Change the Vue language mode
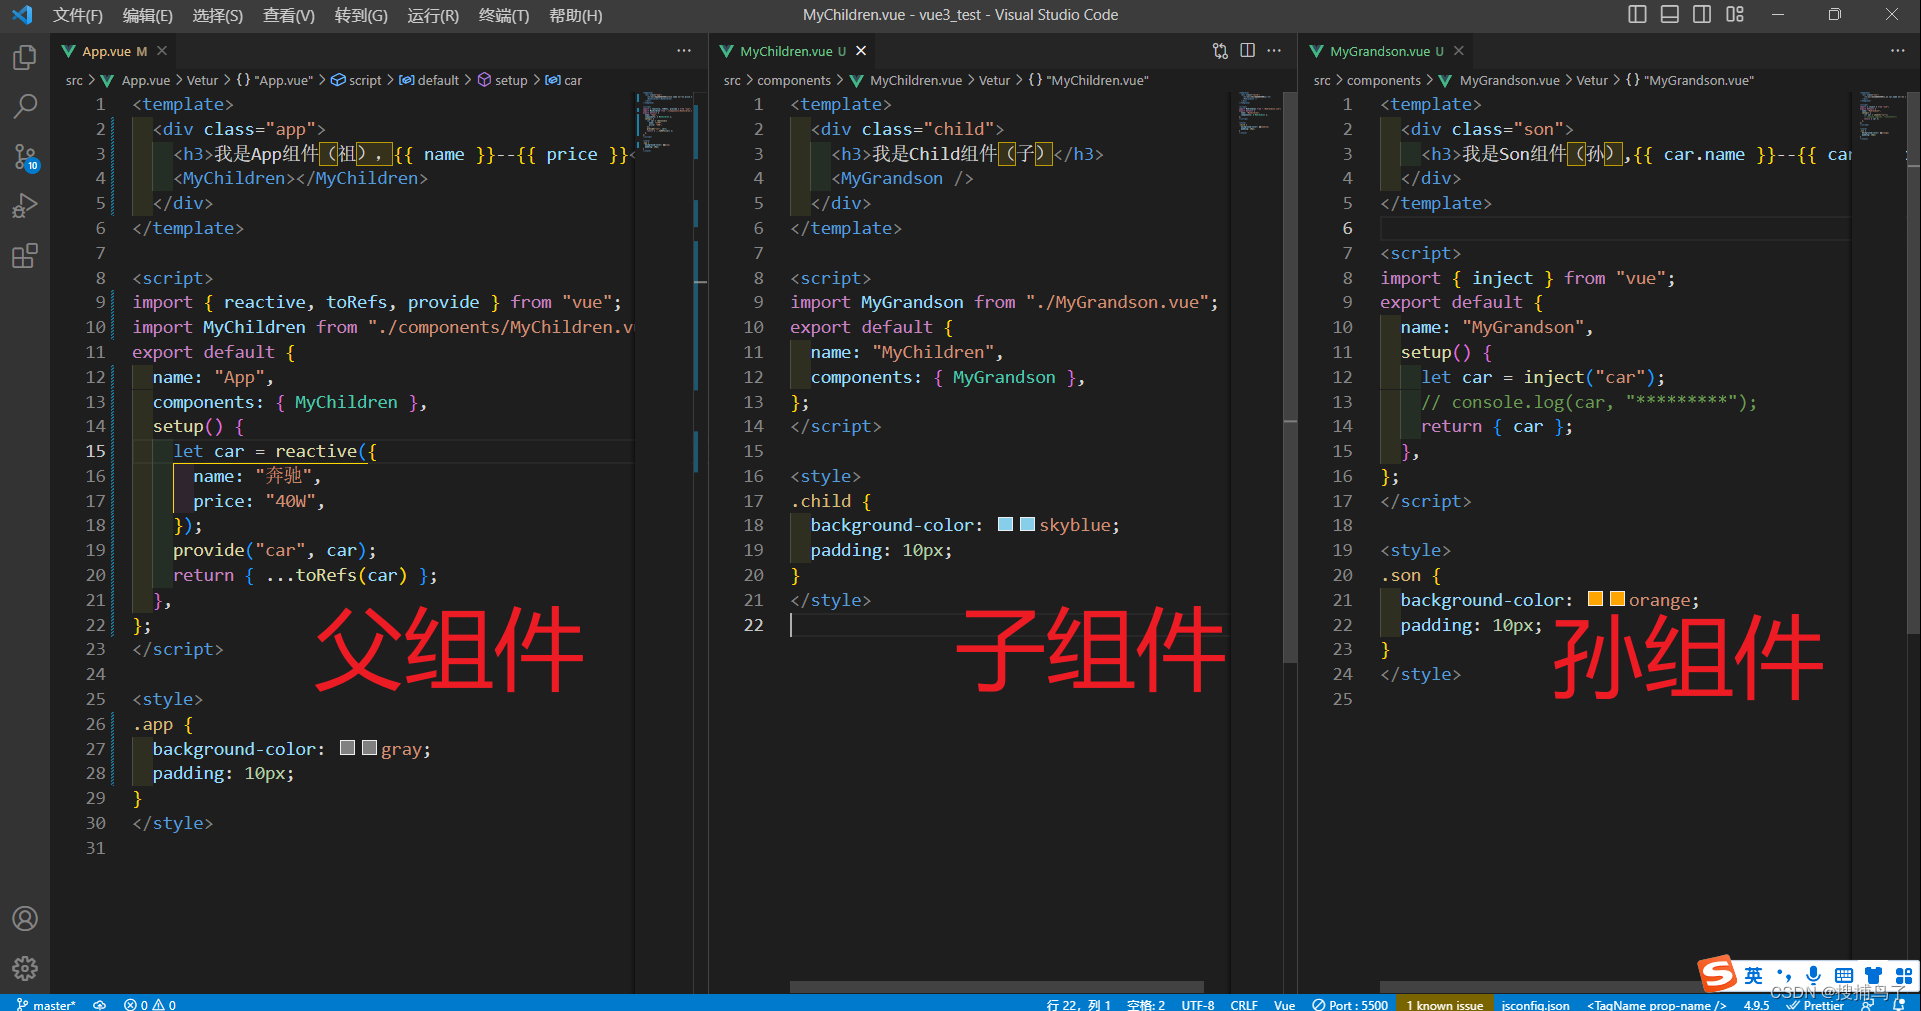The image size is (1921, 1011). 1285,1004
